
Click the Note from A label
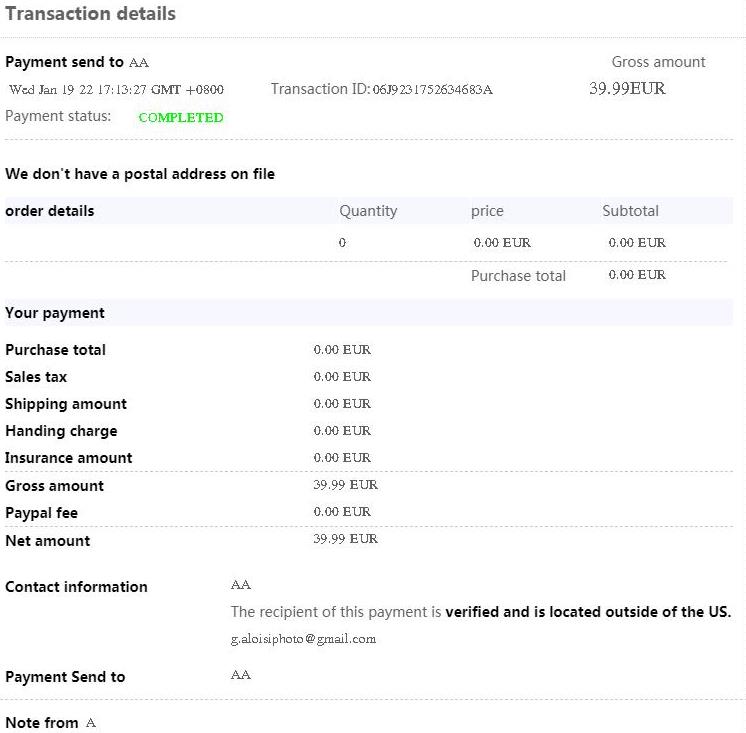click(50, 722)
